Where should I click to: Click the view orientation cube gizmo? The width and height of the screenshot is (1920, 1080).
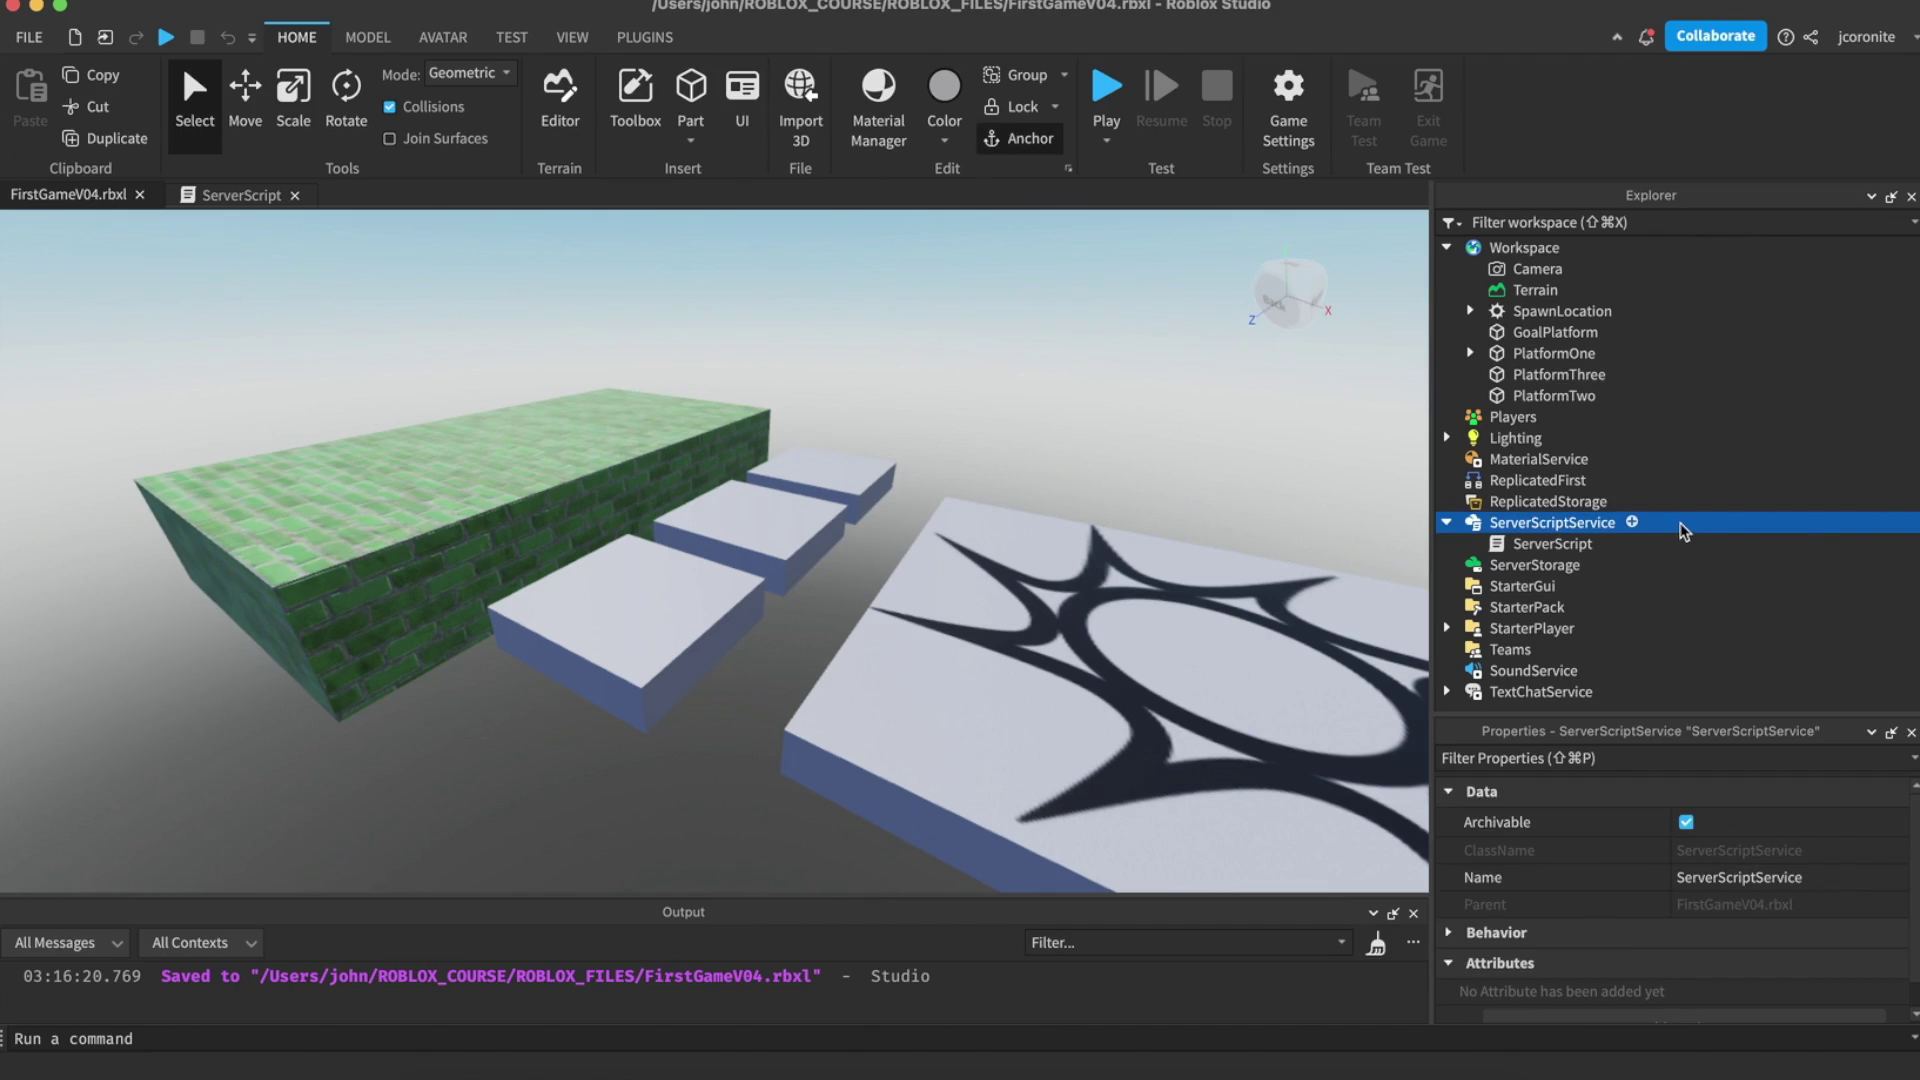(1290, 292)
